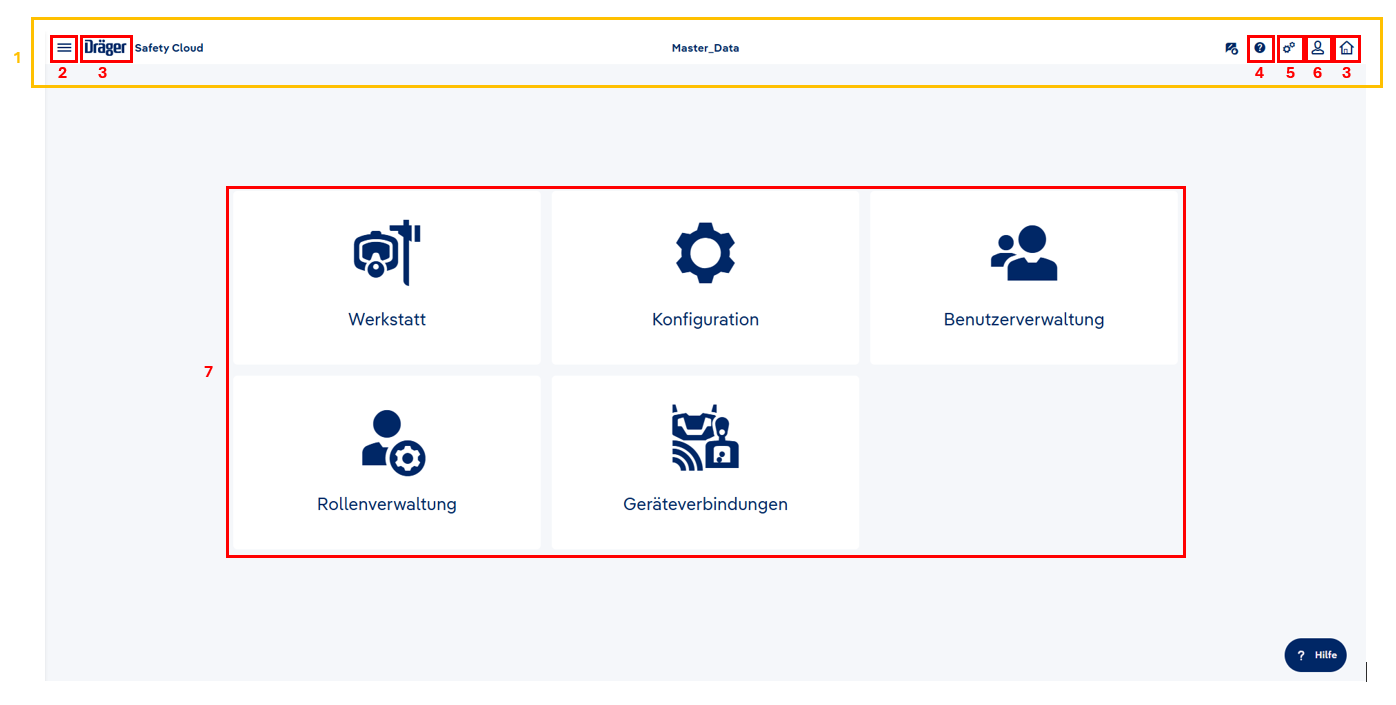Viewport: 1396px width, 705px height.
Task: Click the header icon left of the question mark
Action: pyautogui.click(x=1232, y=48)
